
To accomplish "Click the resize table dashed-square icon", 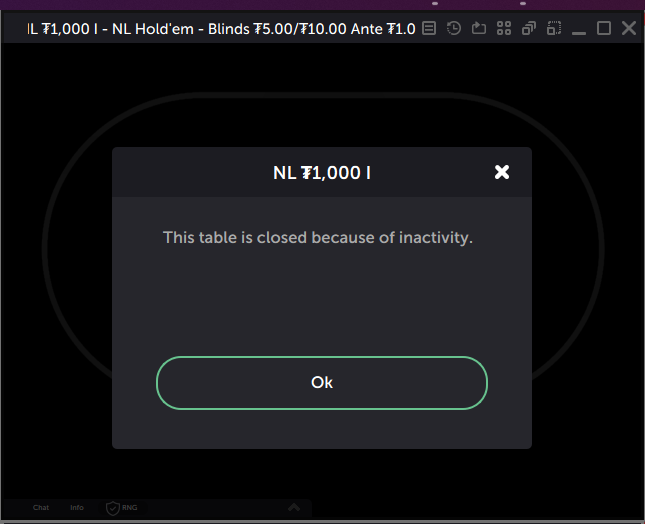I will [x=554, y=29].
